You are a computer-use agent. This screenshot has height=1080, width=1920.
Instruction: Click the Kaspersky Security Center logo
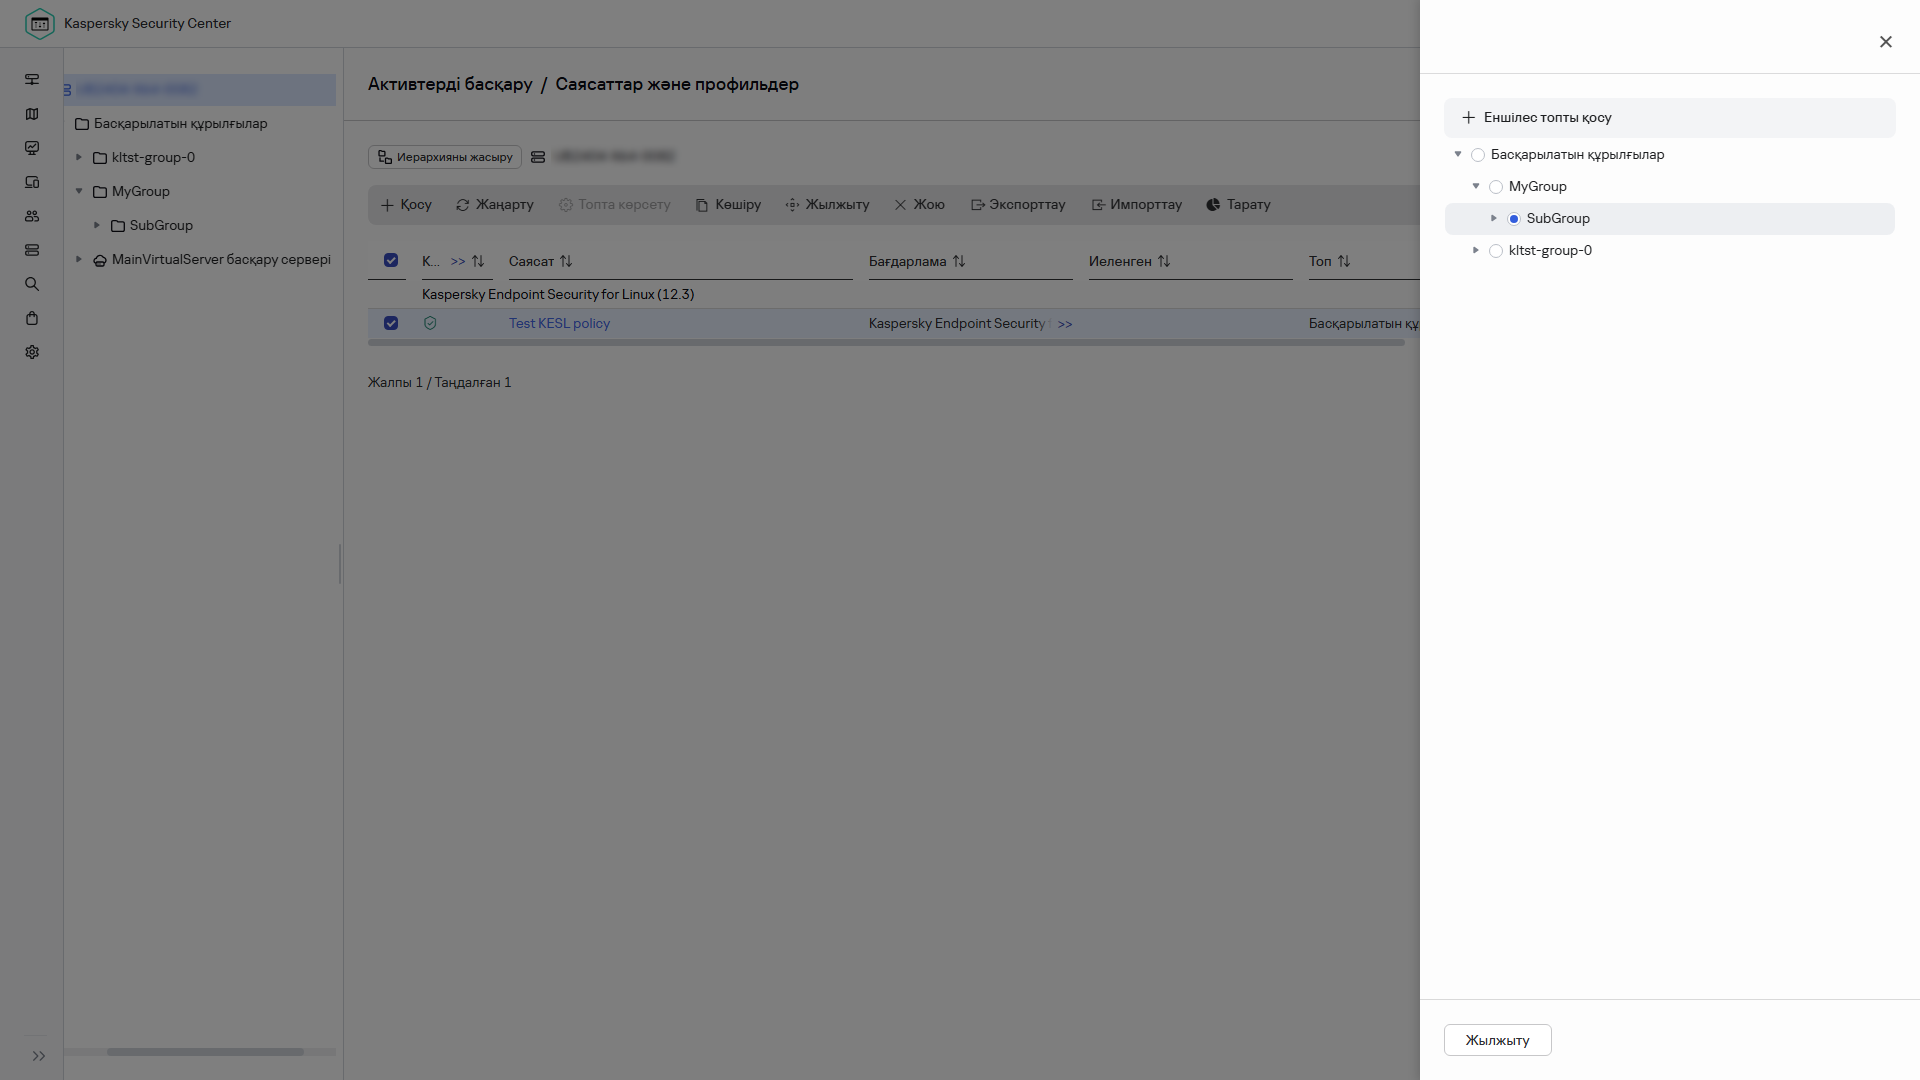40,23
